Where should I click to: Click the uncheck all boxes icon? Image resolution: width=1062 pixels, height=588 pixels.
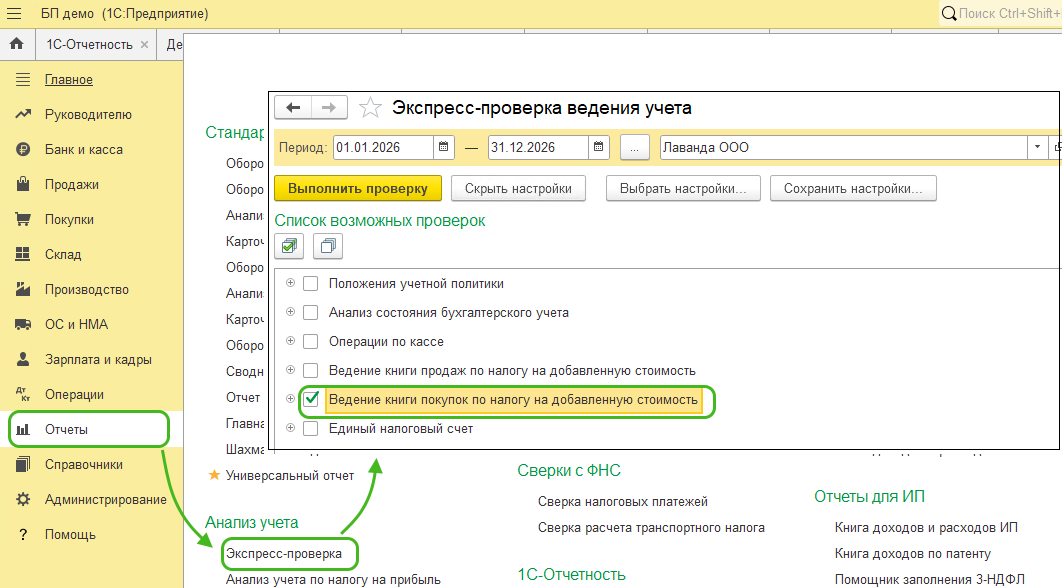(327, 245)
